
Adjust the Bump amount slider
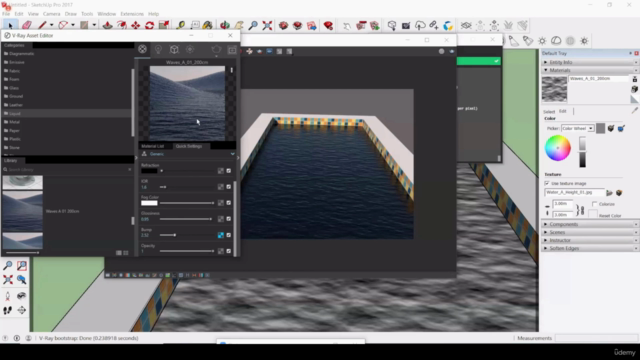pos(187,235)
